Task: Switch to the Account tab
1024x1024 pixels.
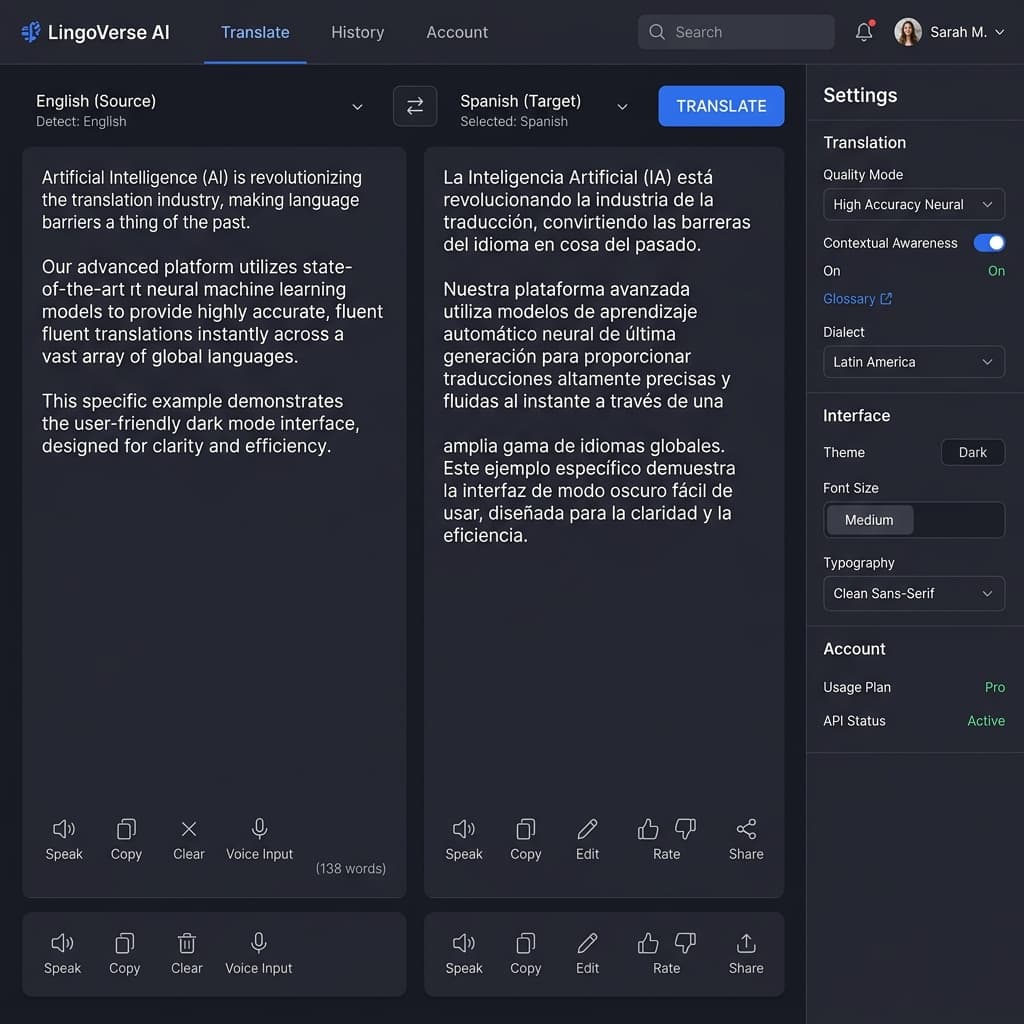Action: coord(457,32)
